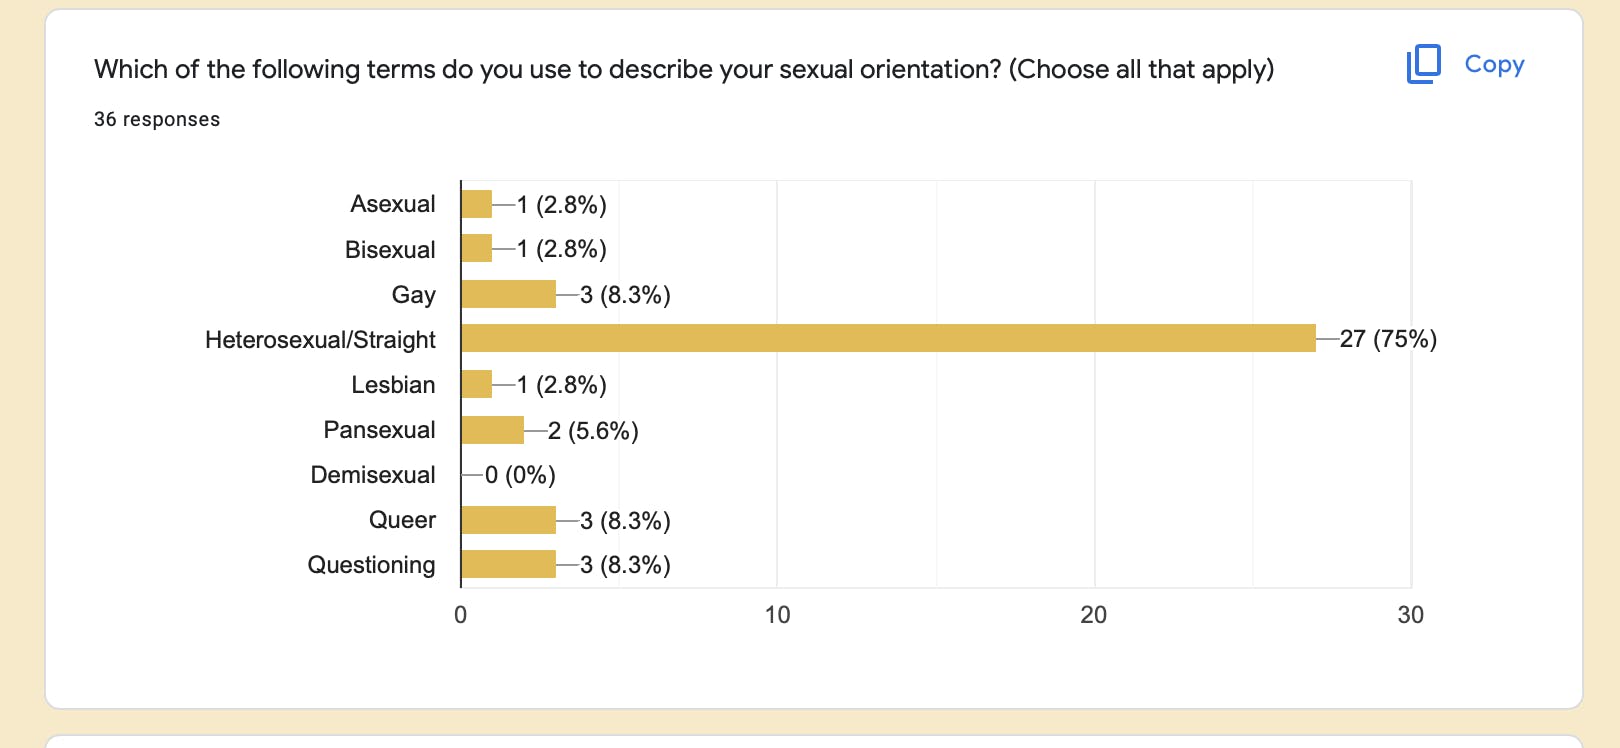
Task: Click the 0 (0%) data label
Action: (520, 475)
